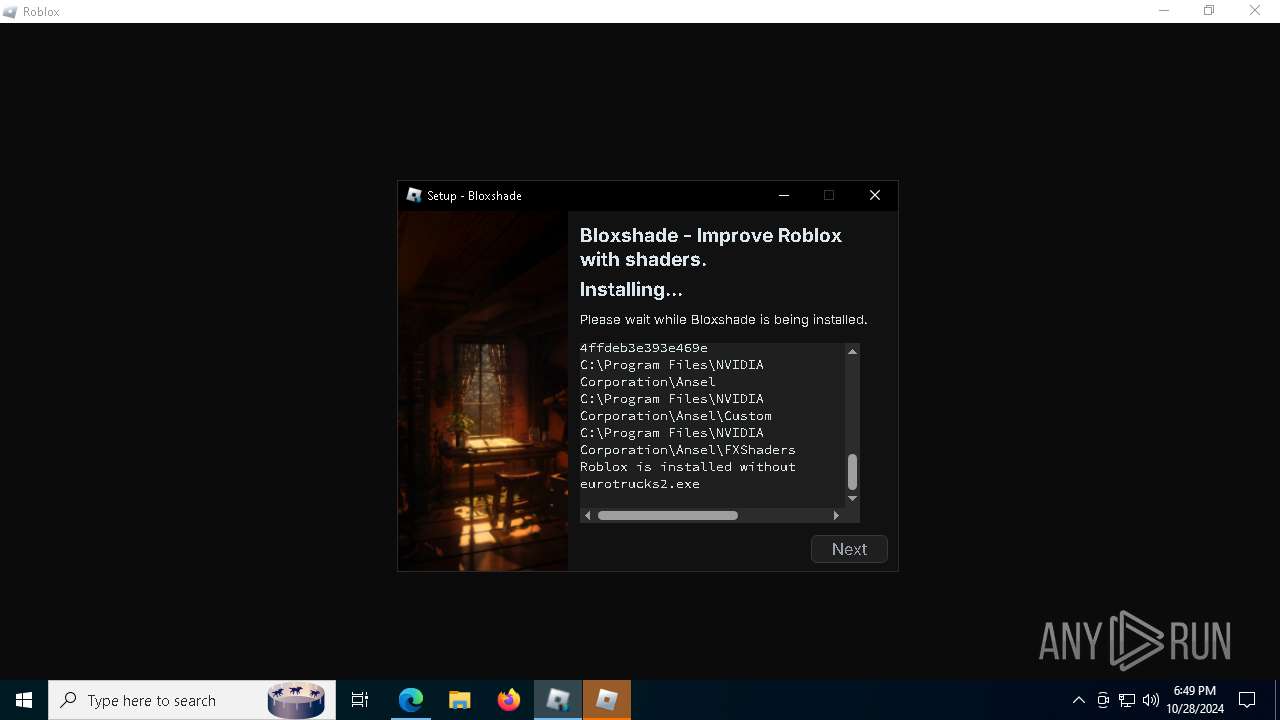Click the network tray icon
1280x720 pixels.
pos(1127,700)
